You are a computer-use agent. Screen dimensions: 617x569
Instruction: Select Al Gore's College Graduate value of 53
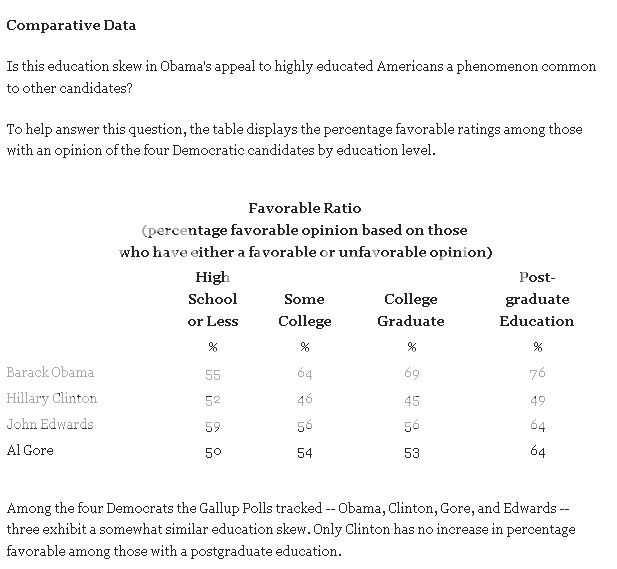tap(410, 452)
